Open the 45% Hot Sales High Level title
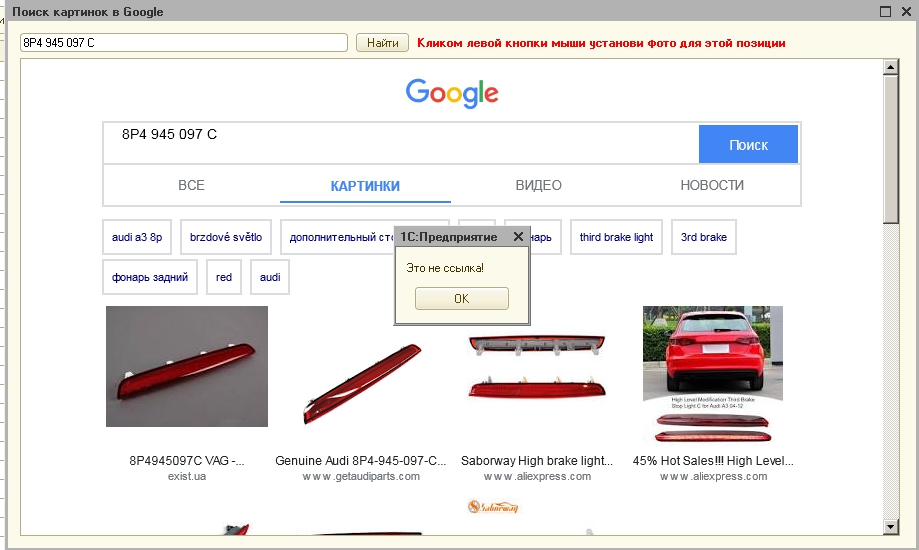 point(713,461)
